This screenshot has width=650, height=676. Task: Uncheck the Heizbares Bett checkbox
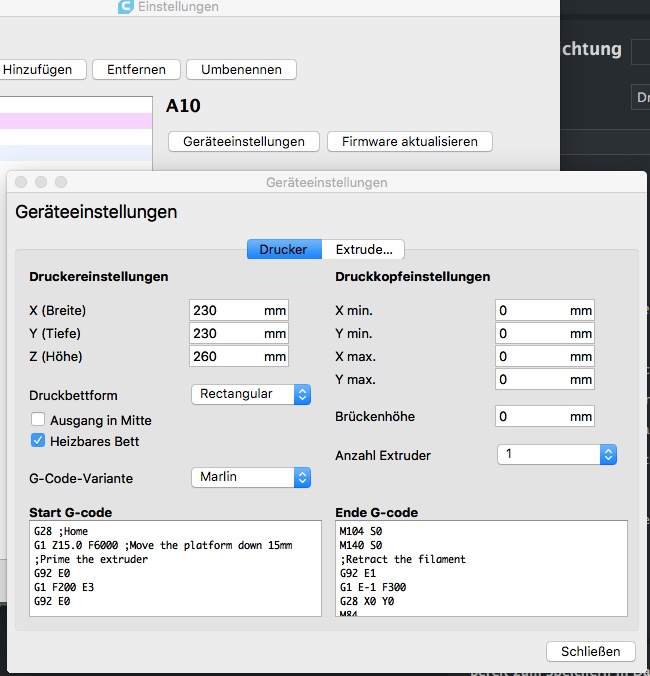point(38,441)
